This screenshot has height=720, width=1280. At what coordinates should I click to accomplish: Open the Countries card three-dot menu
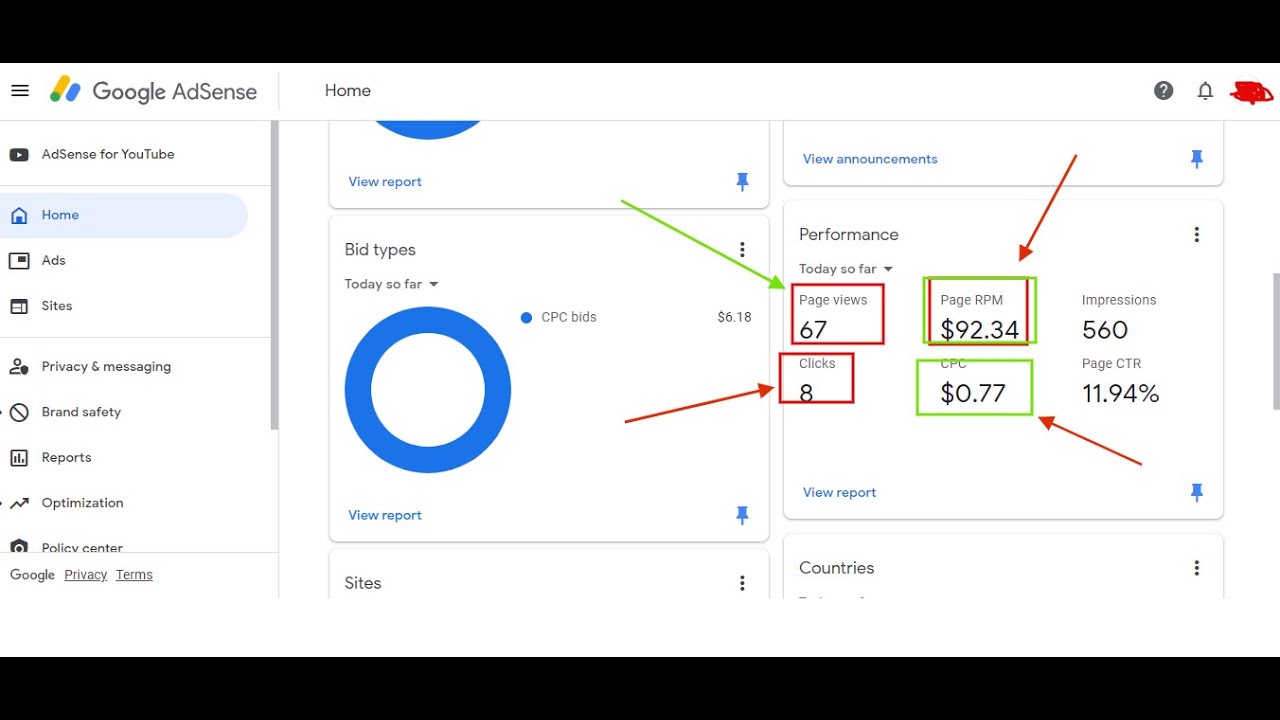tap(1196, 568)
